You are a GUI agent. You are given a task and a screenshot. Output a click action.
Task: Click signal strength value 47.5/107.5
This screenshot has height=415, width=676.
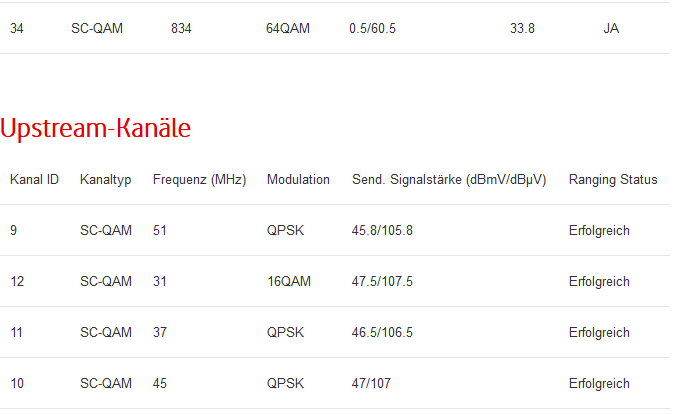click(x=383, y=282)
